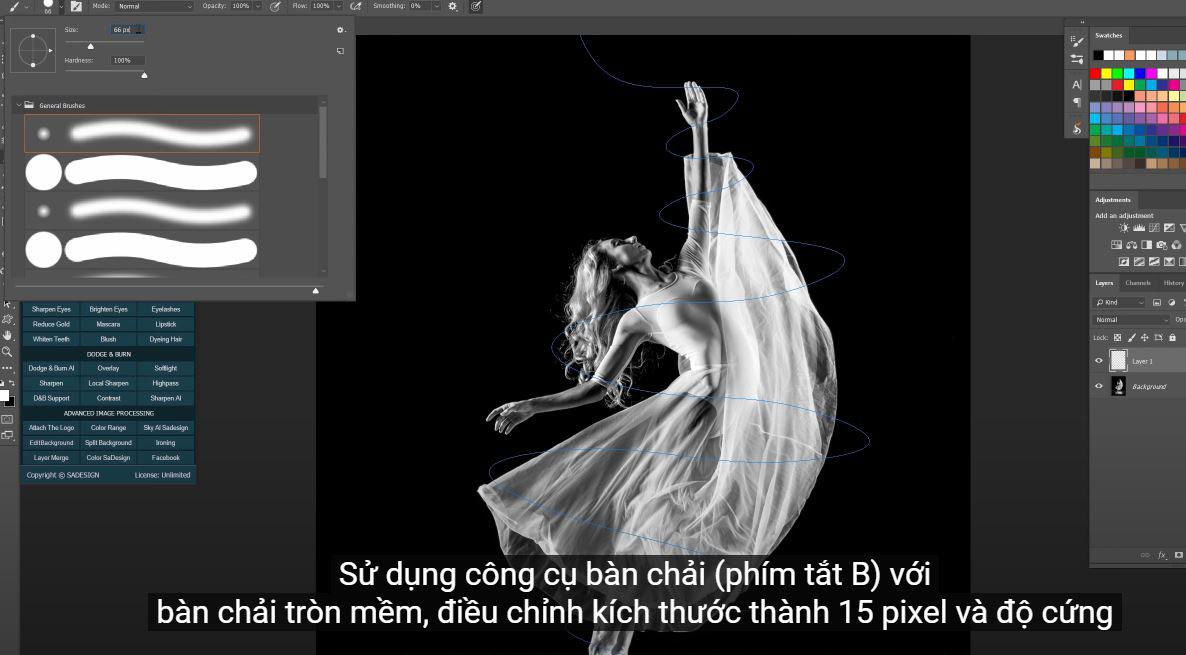The width and height of the screenshot is (1186, 655).
Task: Toggle adjustment layer filter icon
Action: tap(1172, 302)
